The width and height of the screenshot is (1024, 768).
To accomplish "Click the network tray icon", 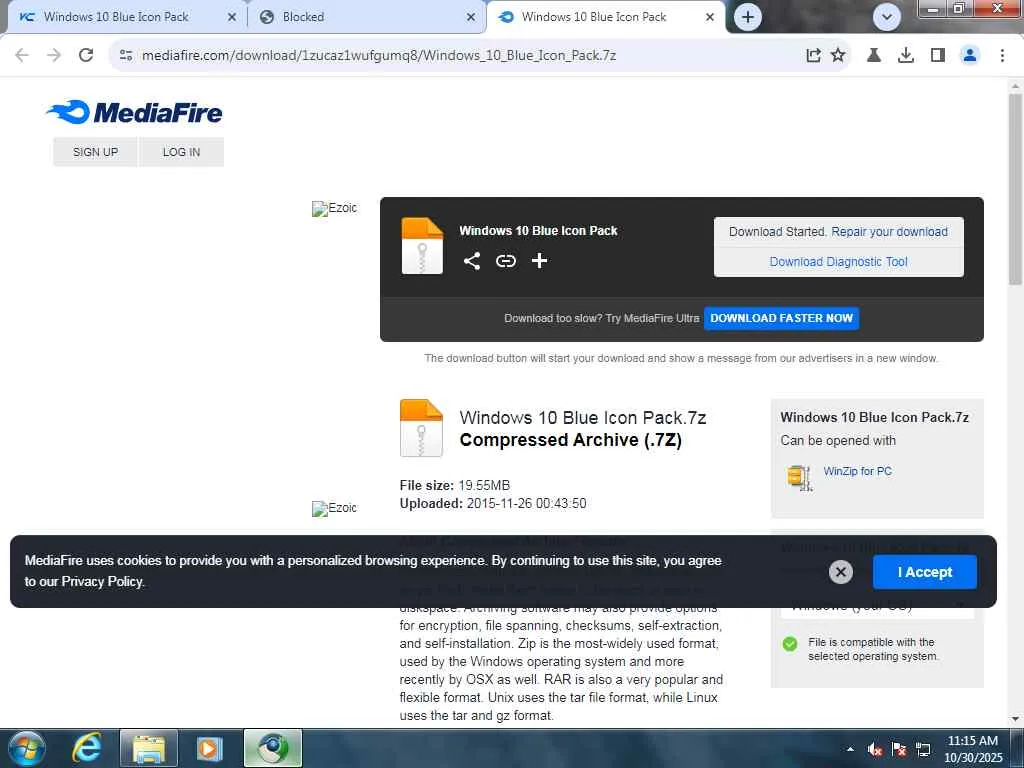I will pyautogui.click(x=923, y=749).
